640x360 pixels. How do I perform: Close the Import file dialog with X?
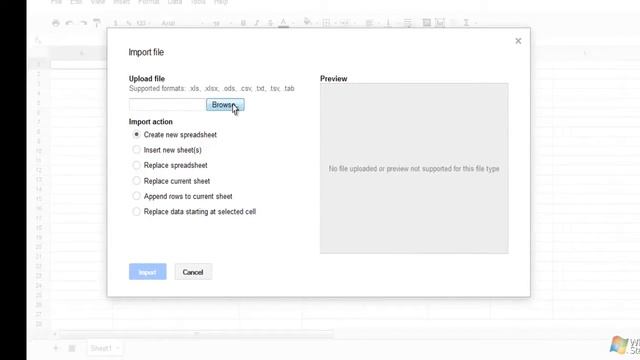coord(518,41)
